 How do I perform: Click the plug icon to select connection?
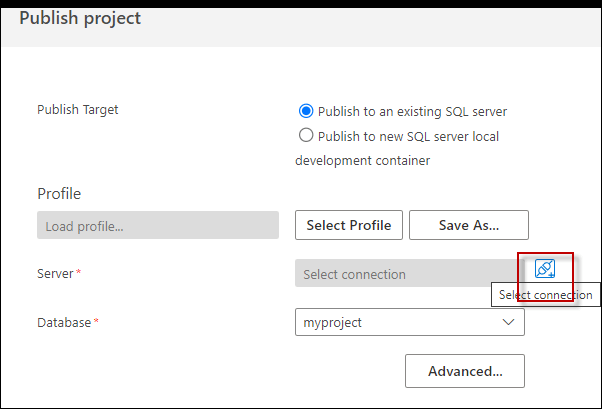545,268
